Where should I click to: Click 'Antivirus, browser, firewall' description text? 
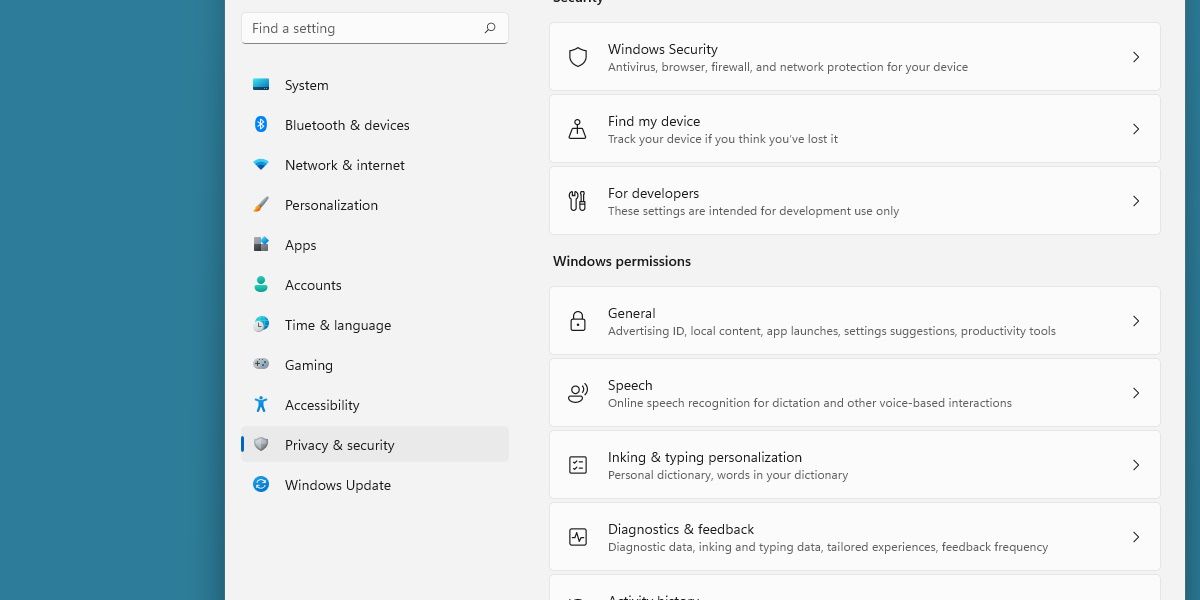pyautogui.click(x=788, y=67)
